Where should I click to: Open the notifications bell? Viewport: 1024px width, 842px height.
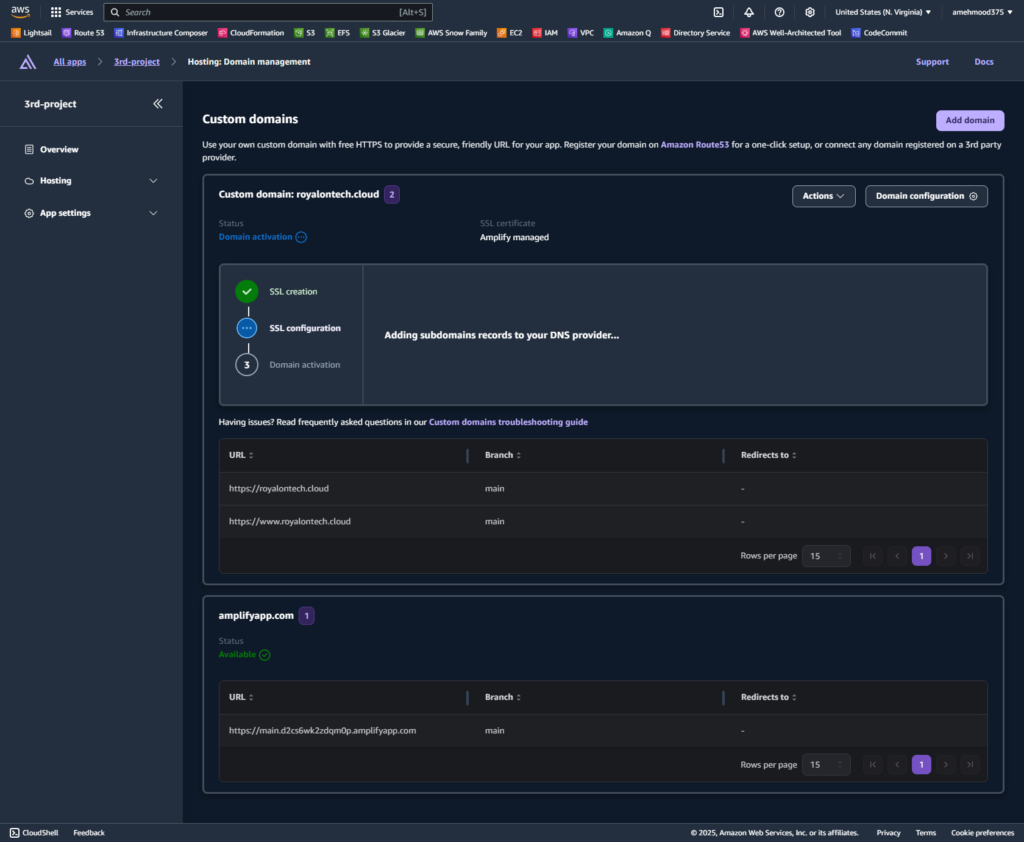[749, 12]
